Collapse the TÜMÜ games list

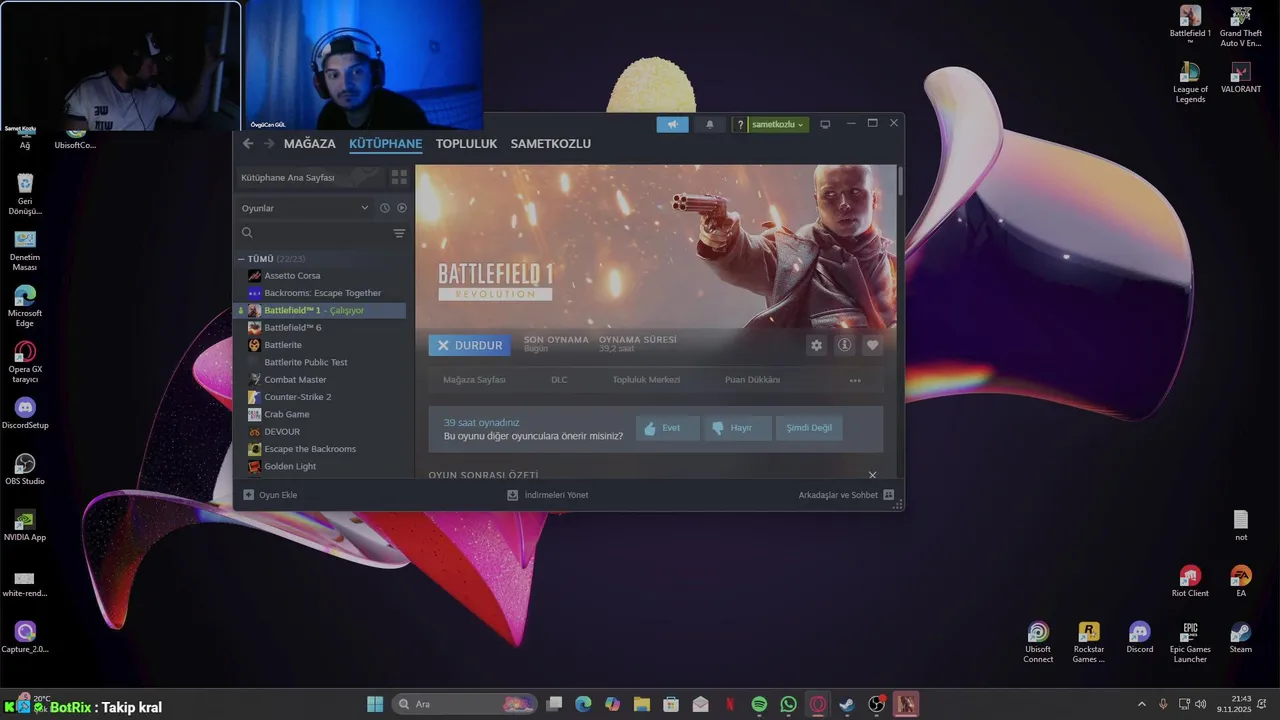[x=241, y=259]
